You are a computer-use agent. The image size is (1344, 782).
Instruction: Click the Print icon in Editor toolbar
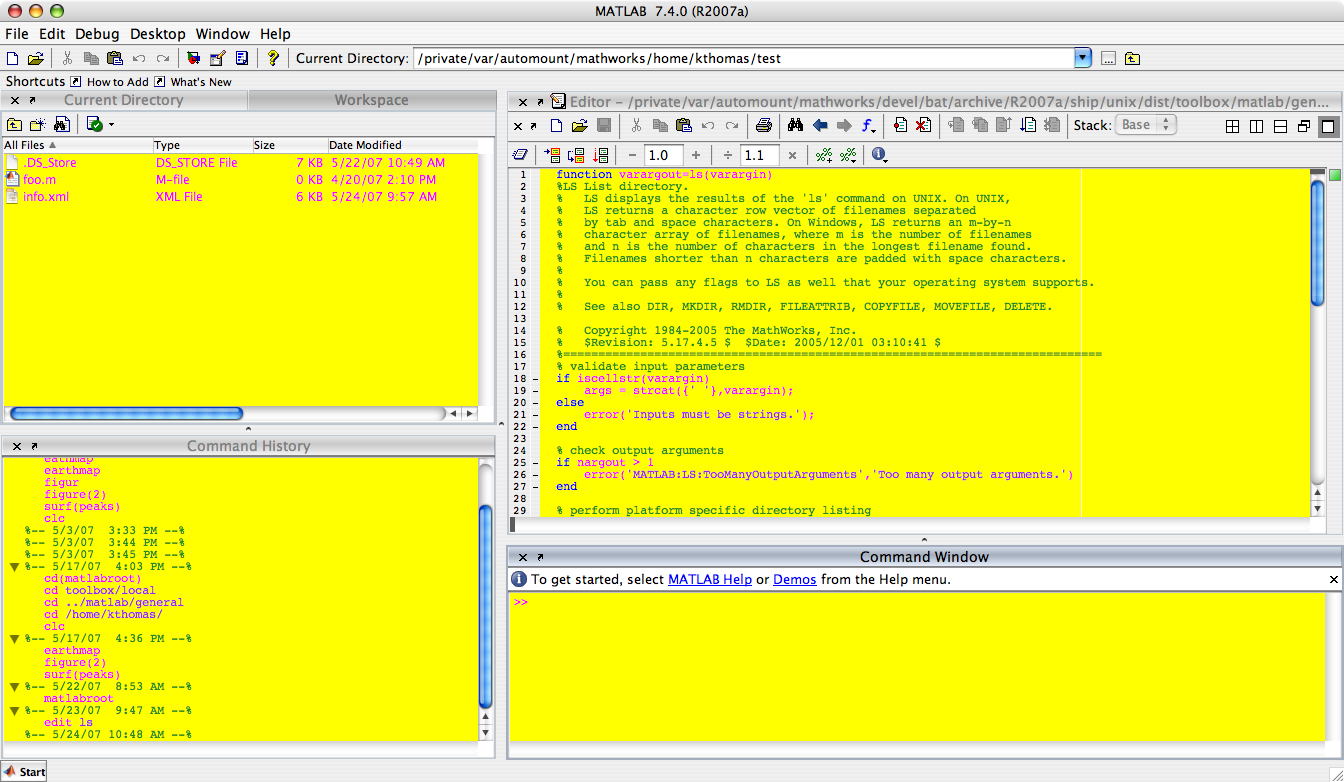764,126
